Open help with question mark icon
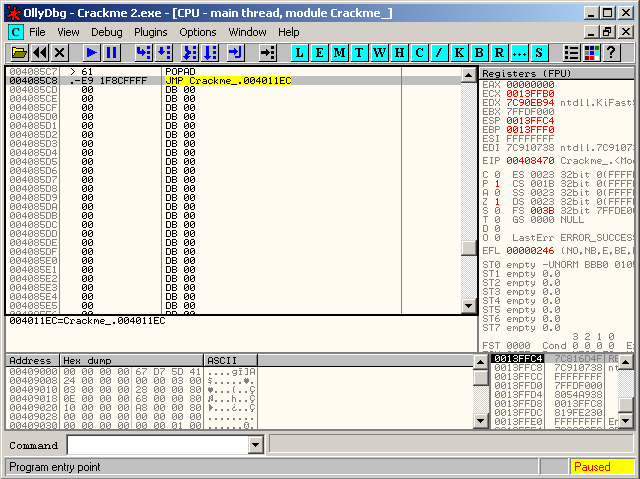The width and height of the screenshot is (640, 479). tap(611, 53)
